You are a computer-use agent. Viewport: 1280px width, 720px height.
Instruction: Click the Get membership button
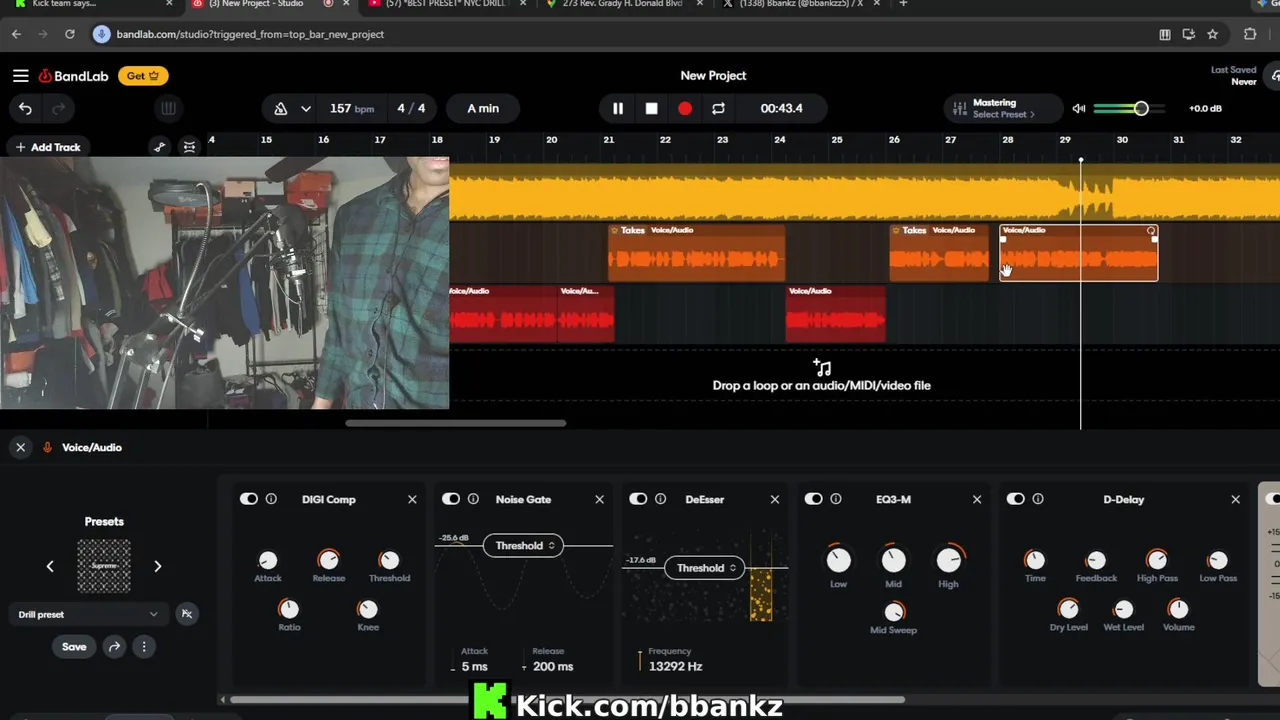pyautogui.click(x=143, y=76)
